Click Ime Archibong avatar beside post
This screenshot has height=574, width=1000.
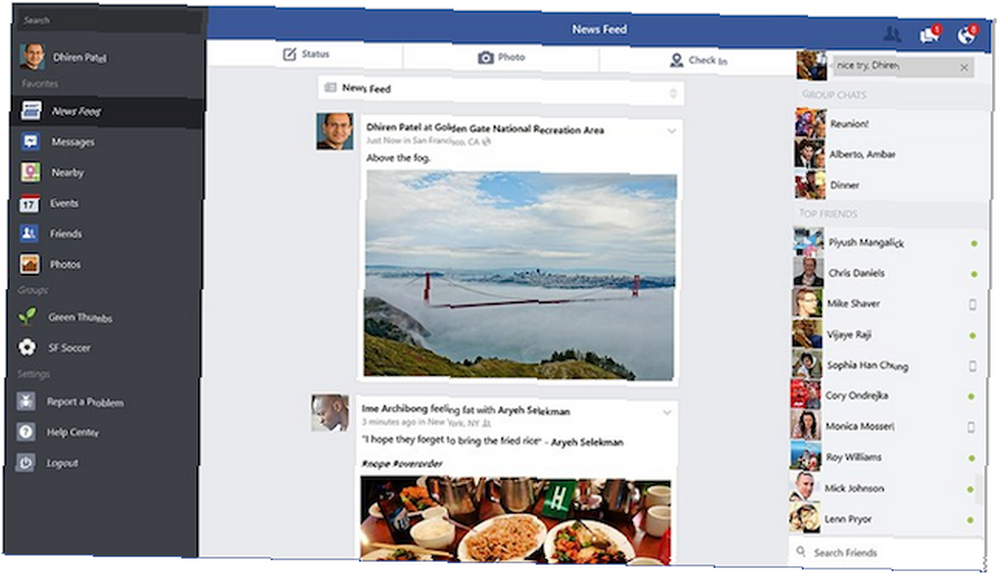pyautogui.click(x=330, y=413)
